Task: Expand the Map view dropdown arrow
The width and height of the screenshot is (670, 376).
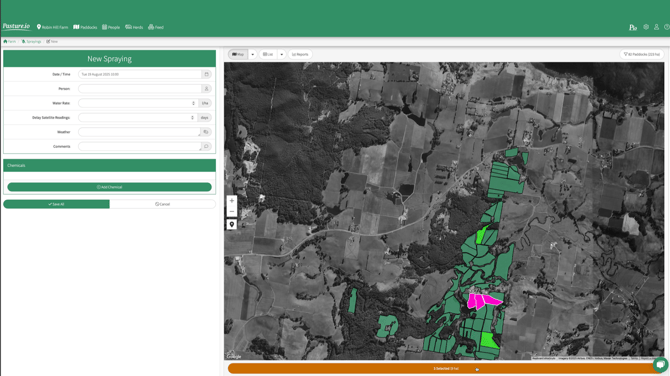Action: click(x=253, y=54)
